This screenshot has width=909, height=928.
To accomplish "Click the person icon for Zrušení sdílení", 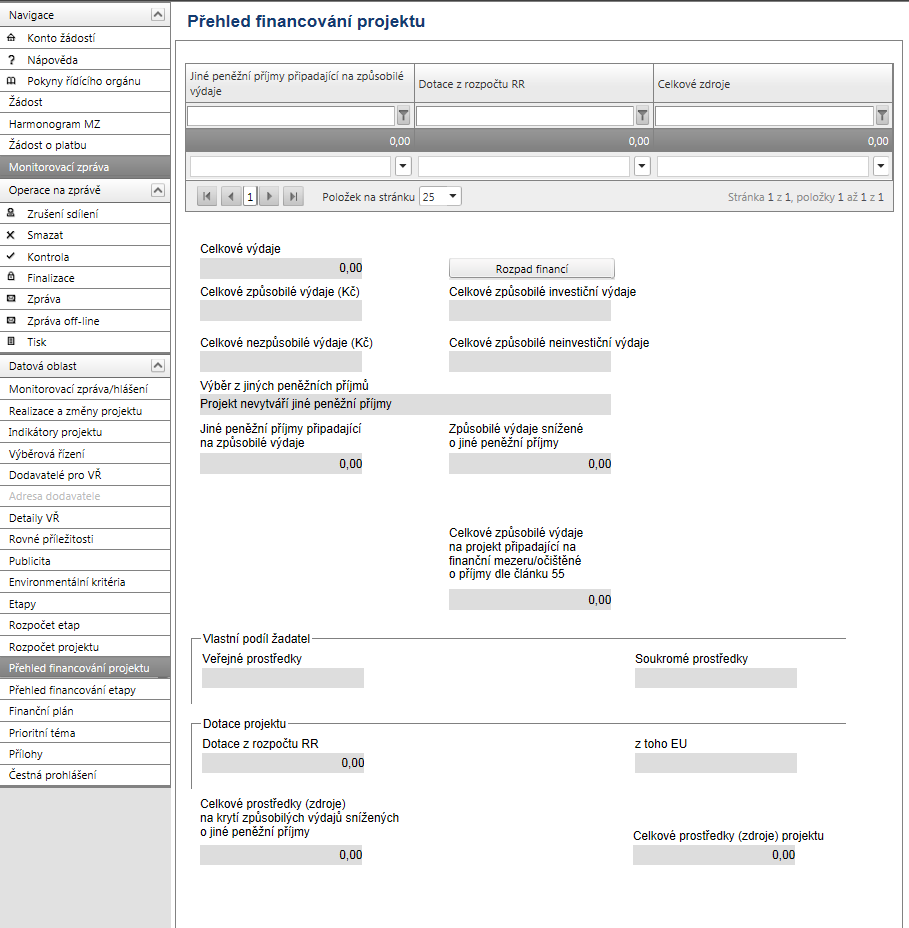I will (11, 213).
